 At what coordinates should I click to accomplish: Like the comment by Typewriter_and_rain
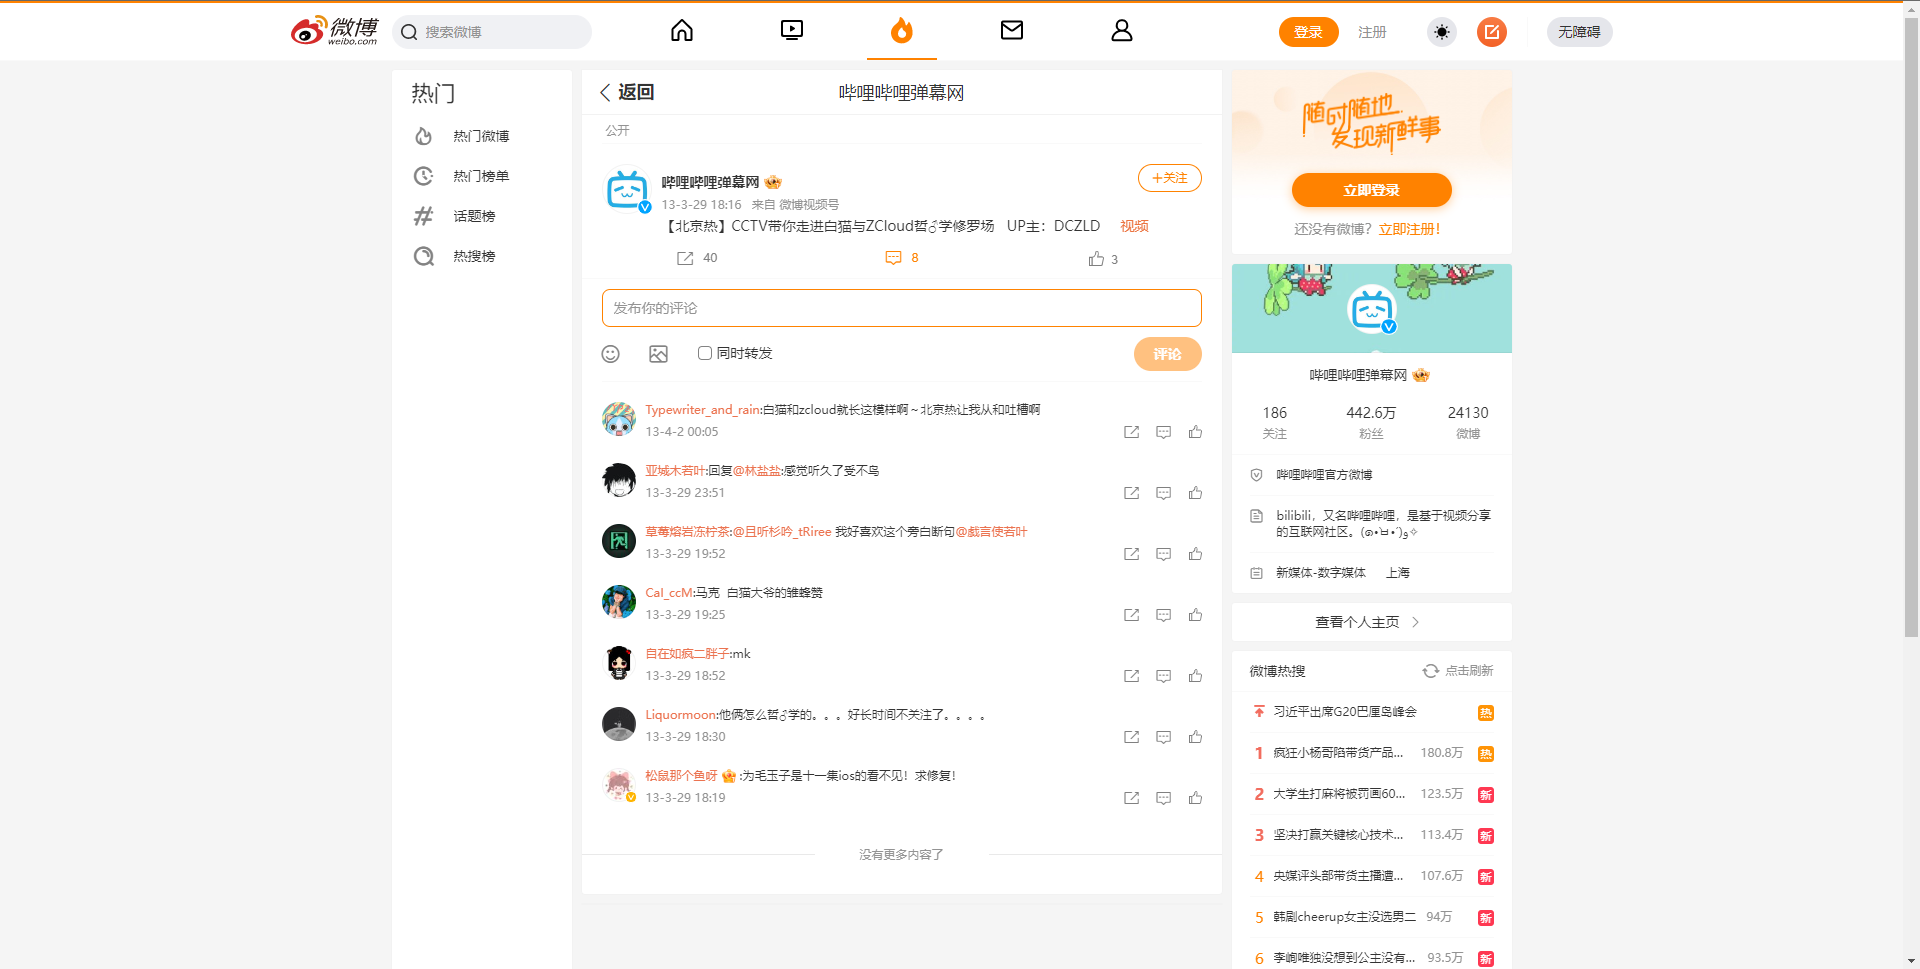click(x=1195, y=432)
